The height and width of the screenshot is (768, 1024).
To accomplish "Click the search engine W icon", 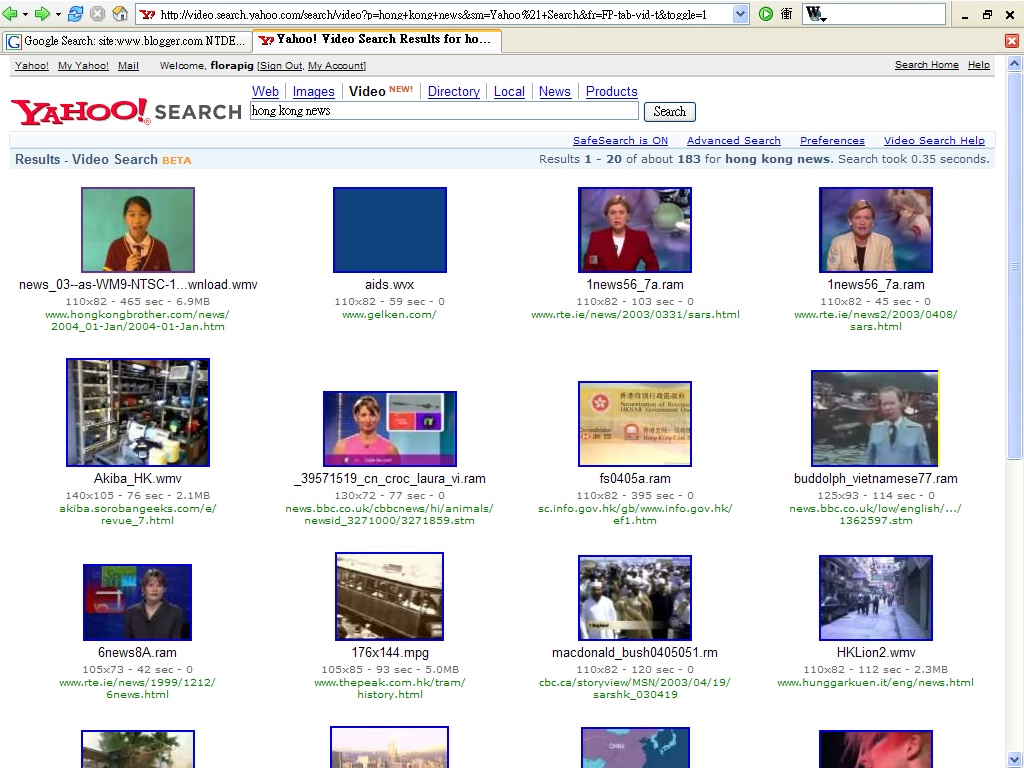I will (816, 14).
